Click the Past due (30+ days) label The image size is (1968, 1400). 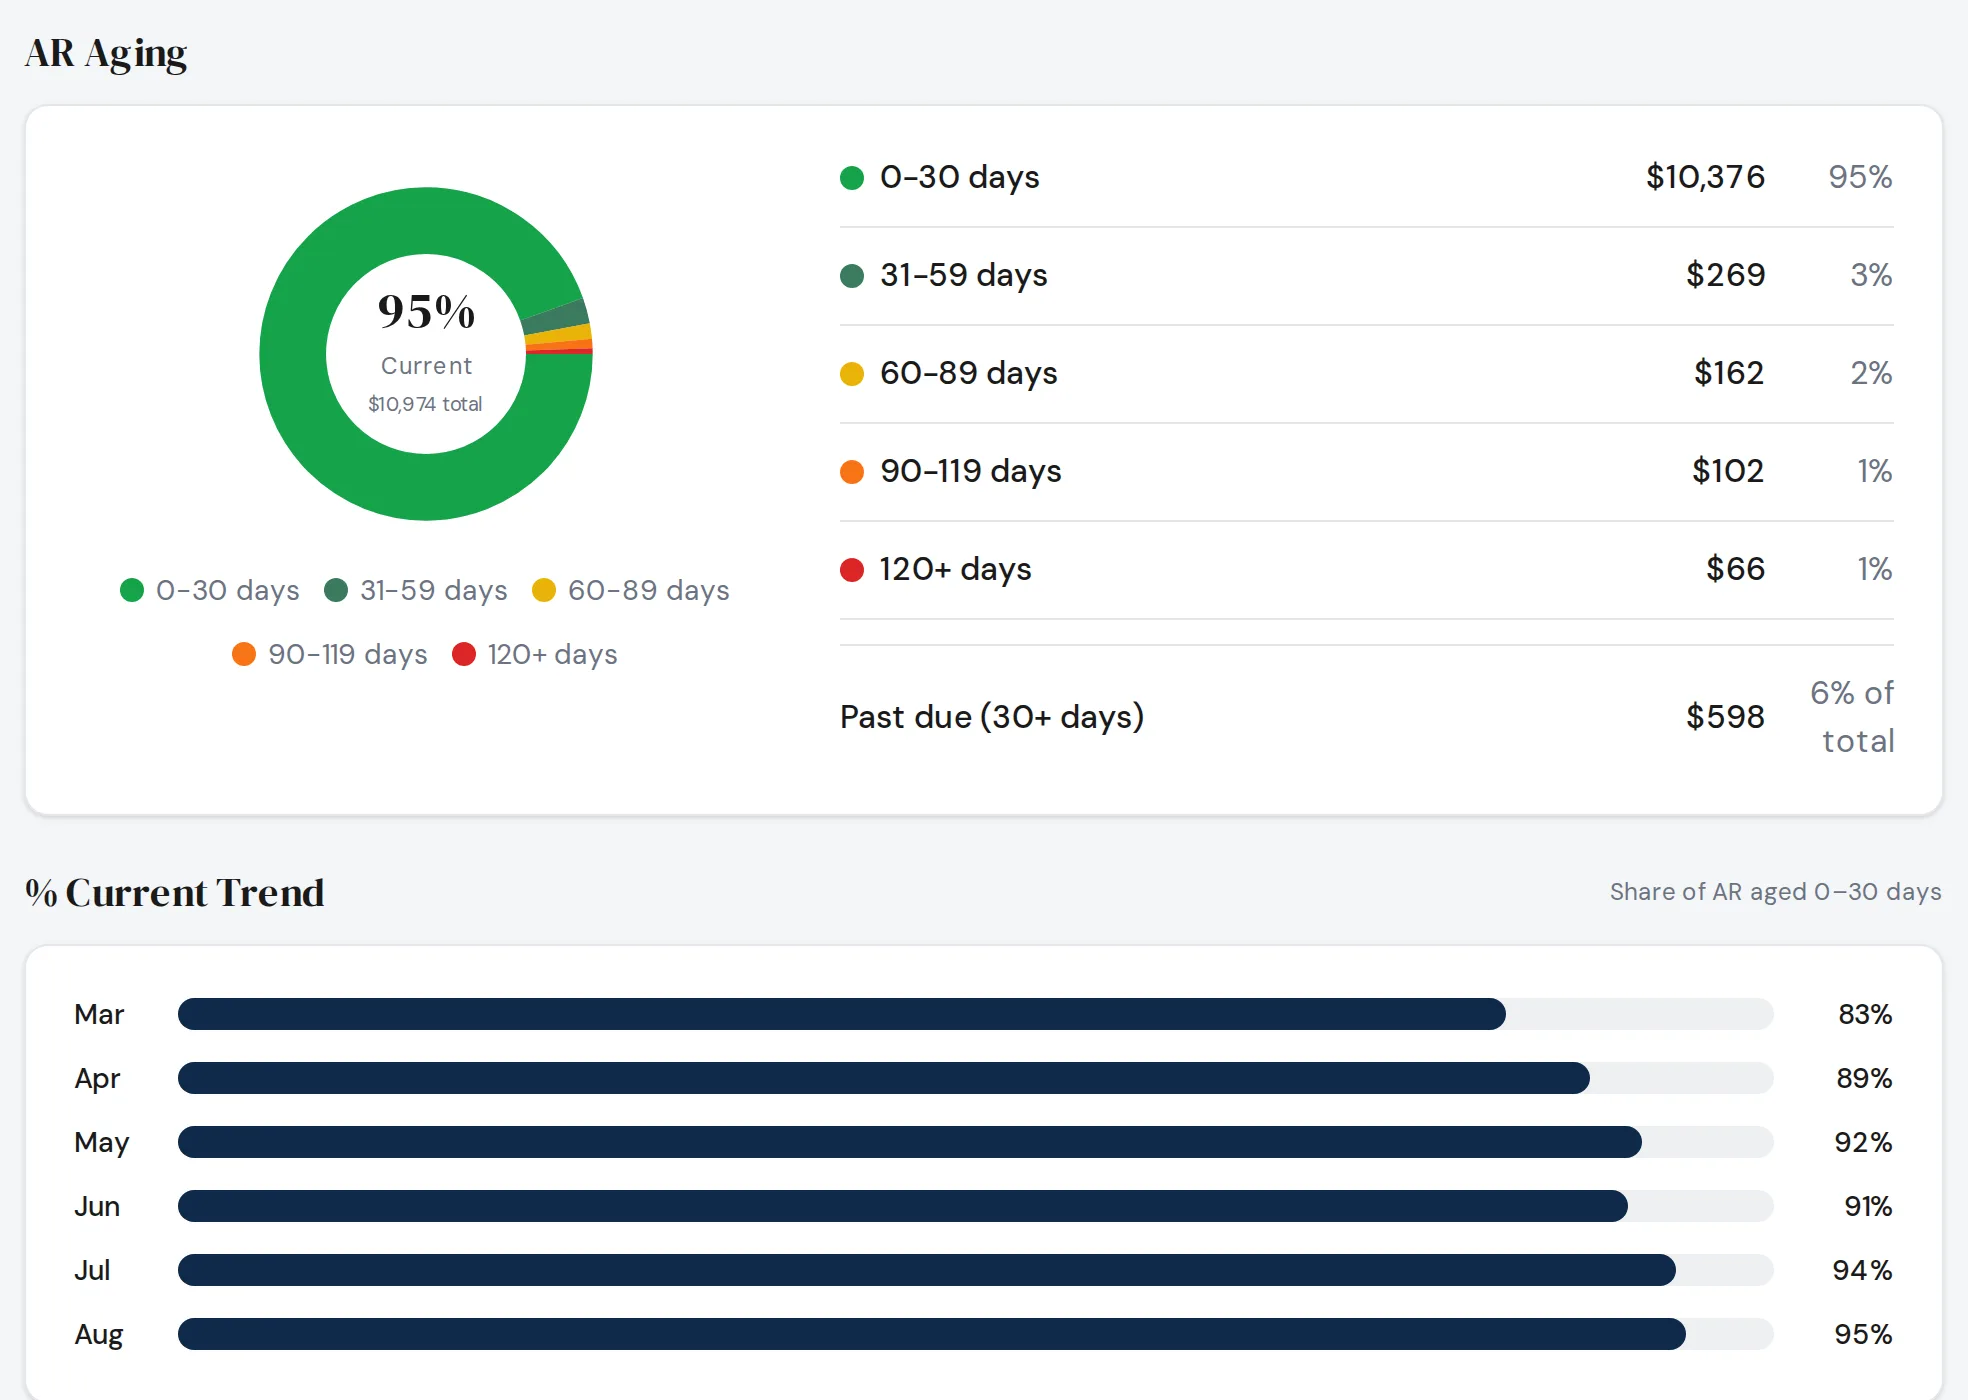coord(992,717)
